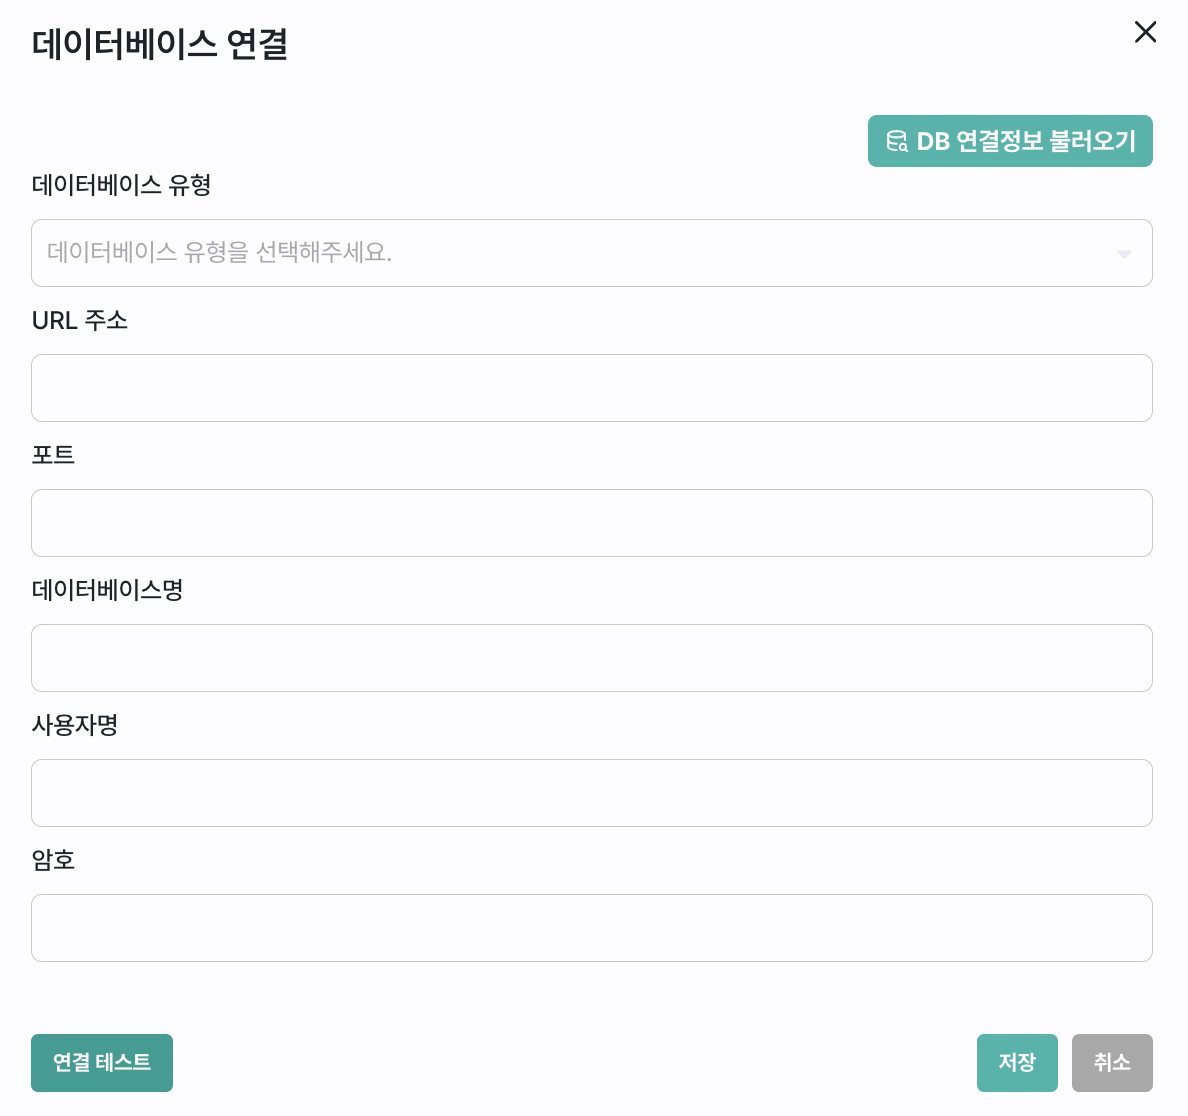Close the 데이터베이스 연결 dialog with X
This screenshot has width=1188, height=1116.
(x=1145, y=32)
